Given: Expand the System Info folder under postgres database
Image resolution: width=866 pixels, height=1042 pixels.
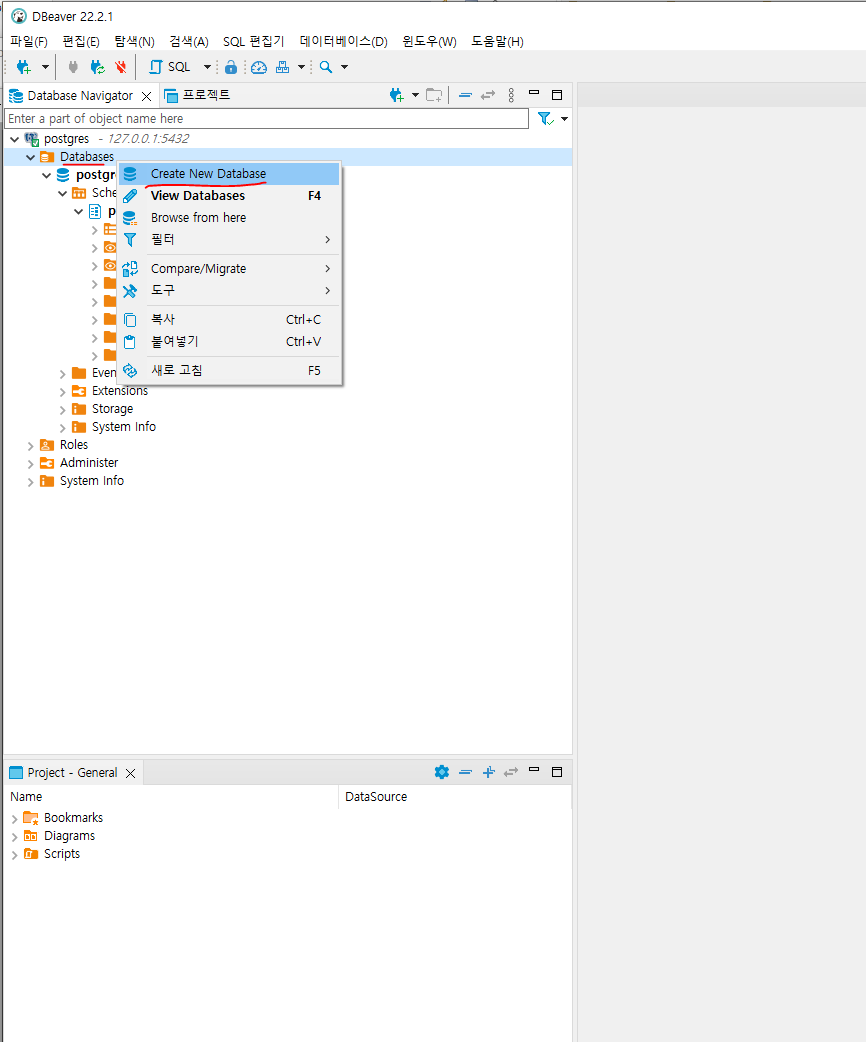Looking at the screenshot, I should 62,428.
